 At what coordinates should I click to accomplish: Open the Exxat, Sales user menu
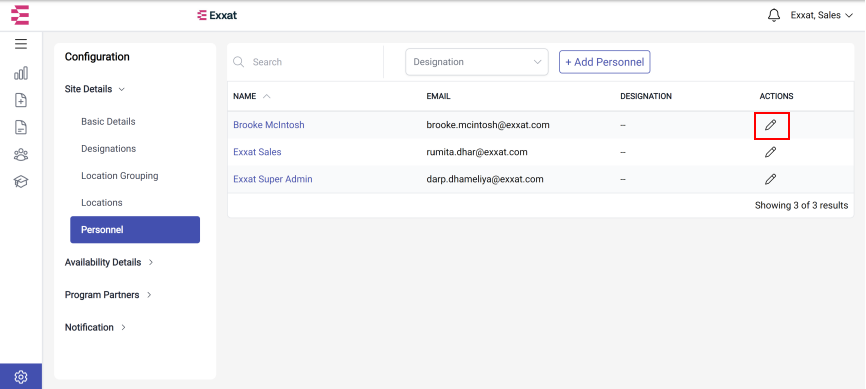(x=822, y=15)
